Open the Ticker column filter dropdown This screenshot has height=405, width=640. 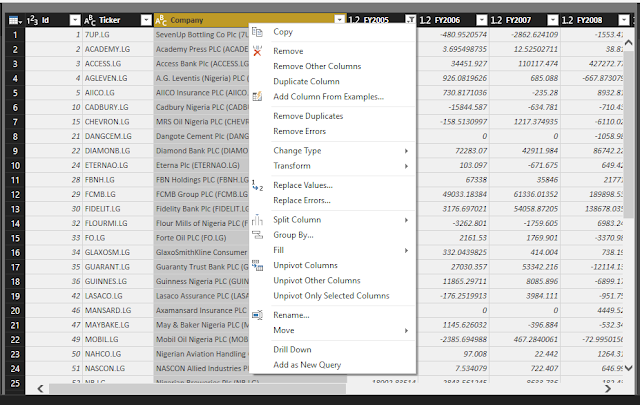pyautogui.click(x=146, y=20)
